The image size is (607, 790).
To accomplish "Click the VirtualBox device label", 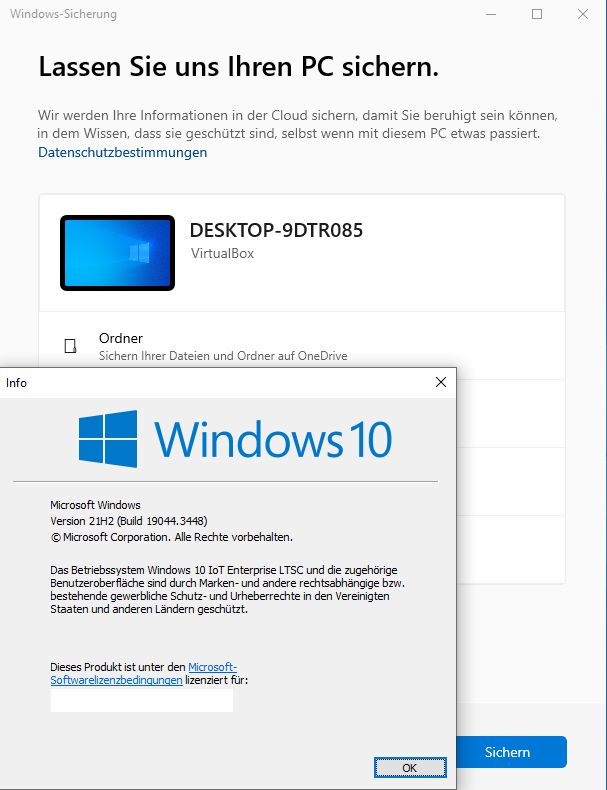I will (x=222, y=253).
